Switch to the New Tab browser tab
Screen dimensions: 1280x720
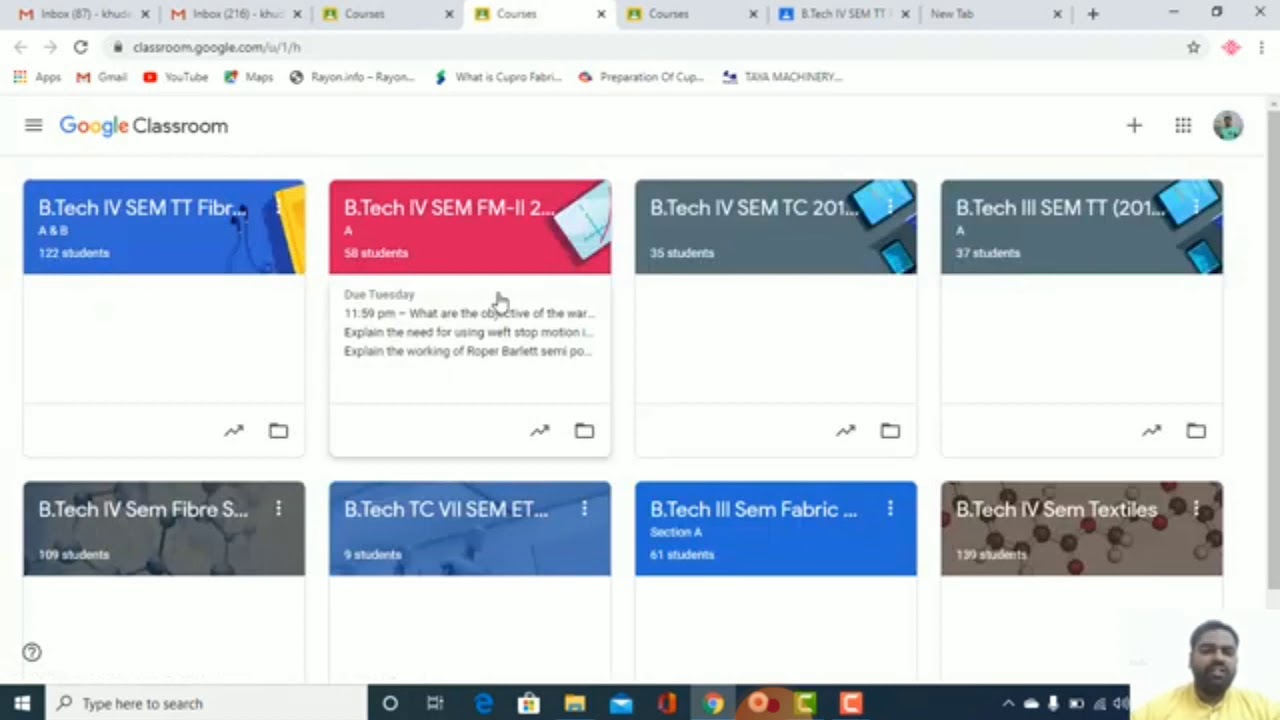994,14
